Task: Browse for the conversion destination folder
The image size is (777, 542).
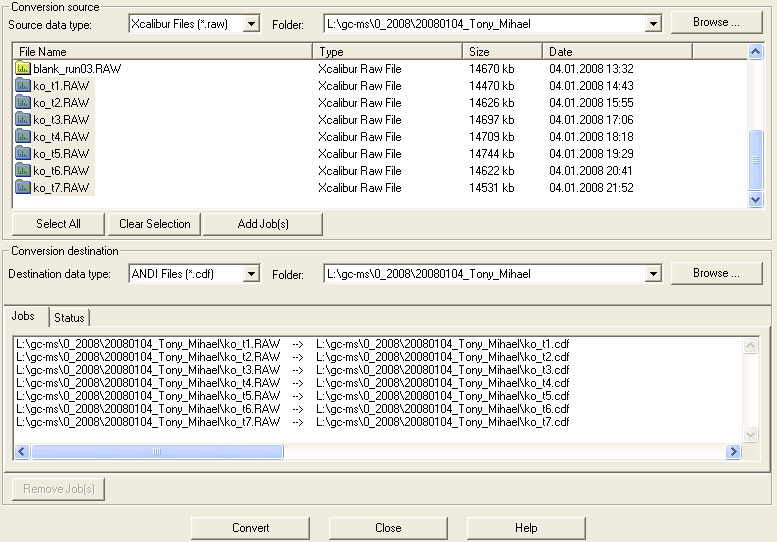Action: tap(716, 273)
